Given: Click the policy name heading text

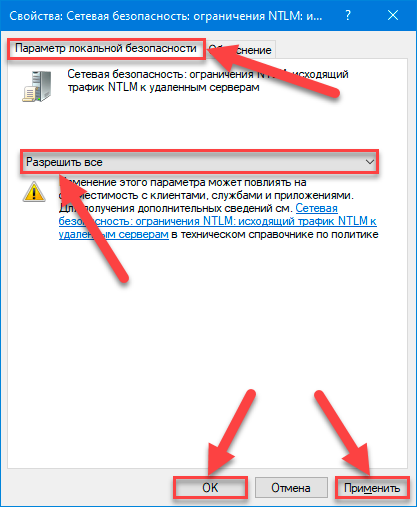Looking at the screenshot, I should click(208, 81).
